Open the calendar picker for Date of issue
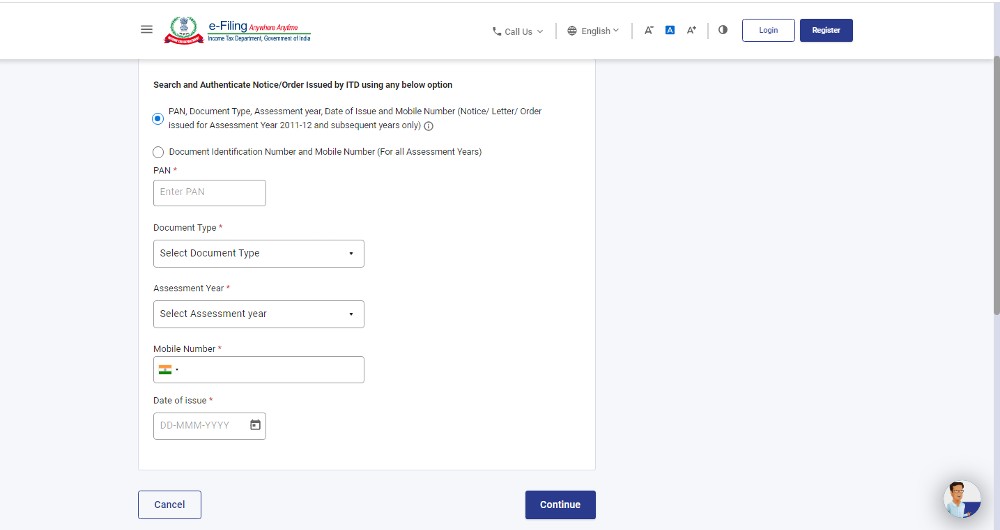The height and width of the screenshot is (530, 1000). (x=255, y=425)
